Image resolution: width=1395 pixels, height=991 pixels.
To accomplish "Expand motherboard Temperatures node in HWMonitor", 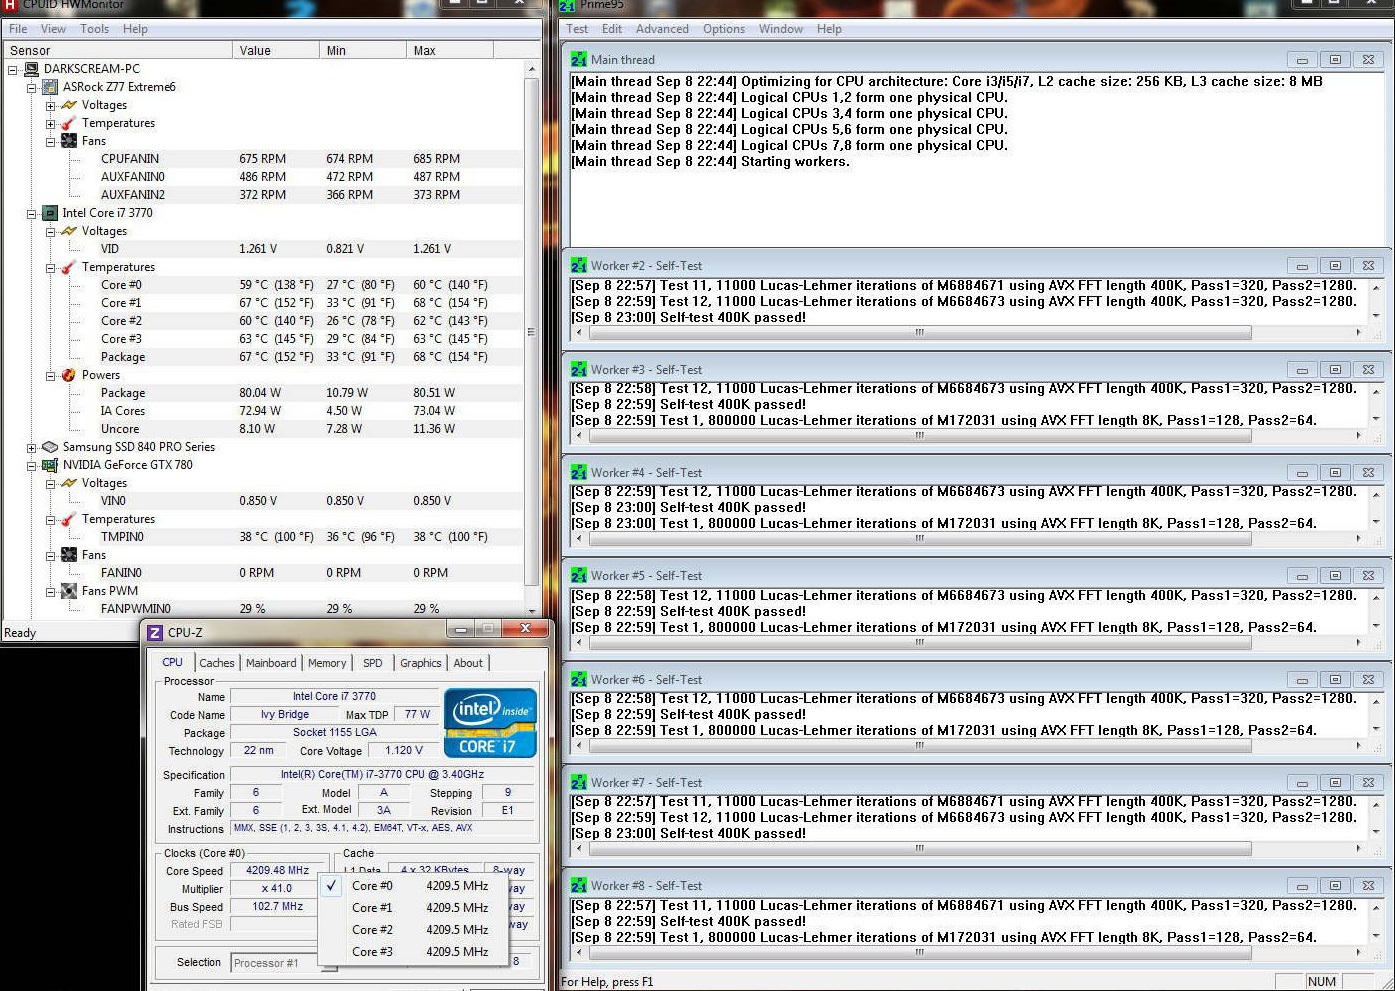I will tap(50, 123).
